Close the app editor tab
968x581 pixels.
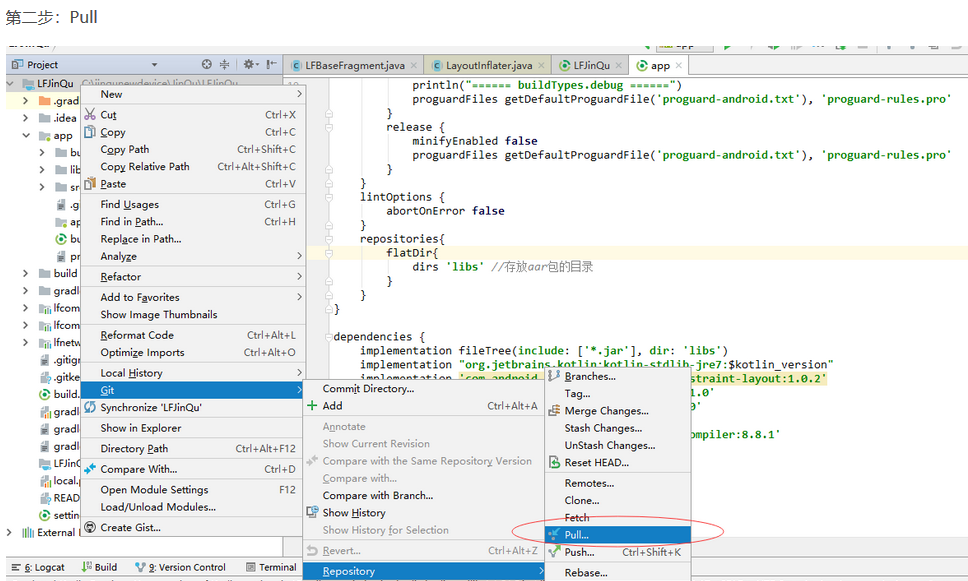[679, 65]
